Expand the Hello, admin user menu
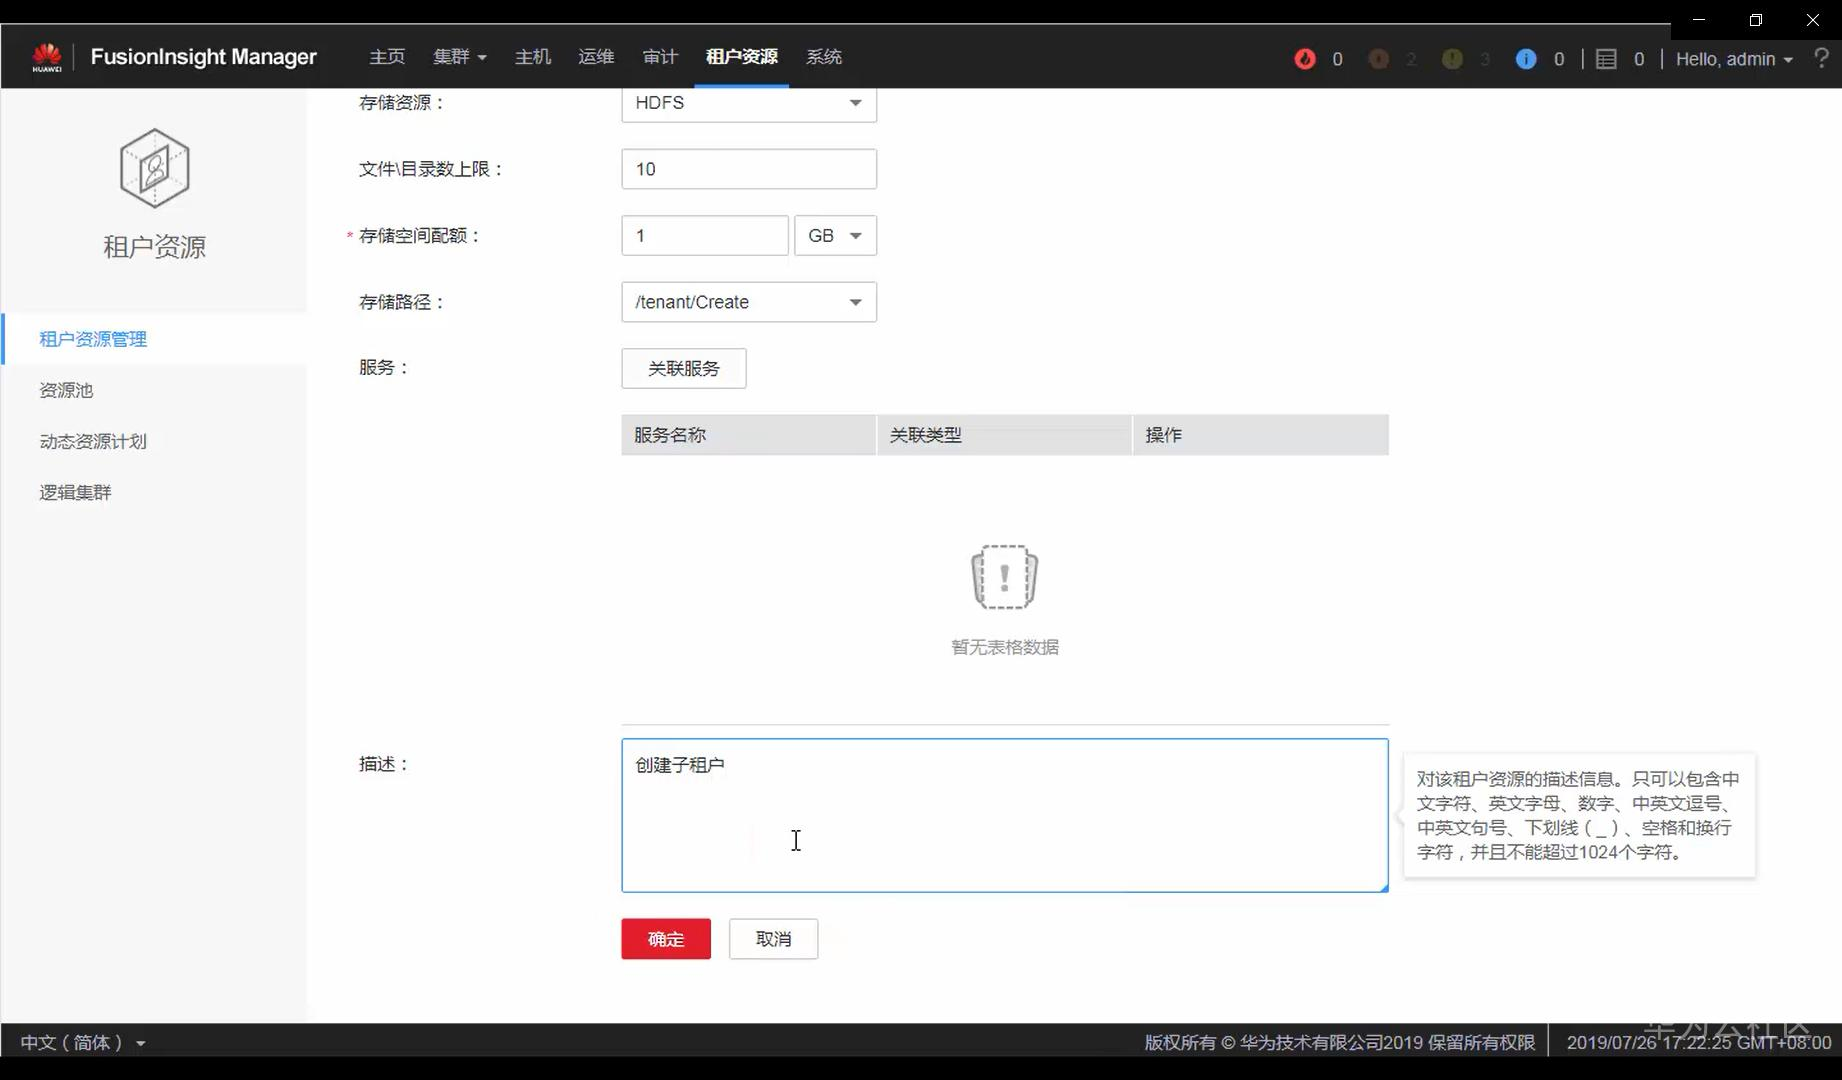 coord(1734,59)
